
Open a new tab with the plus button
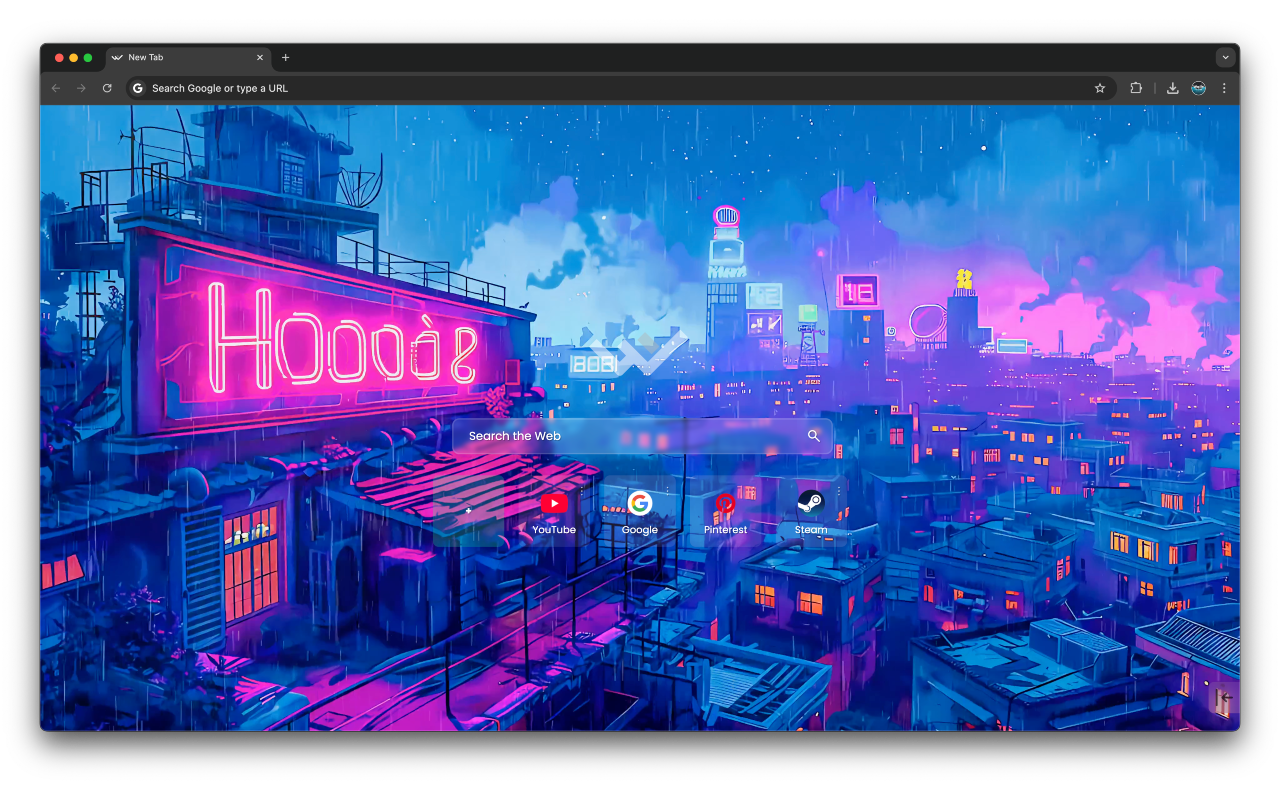[x=285, y=58]
